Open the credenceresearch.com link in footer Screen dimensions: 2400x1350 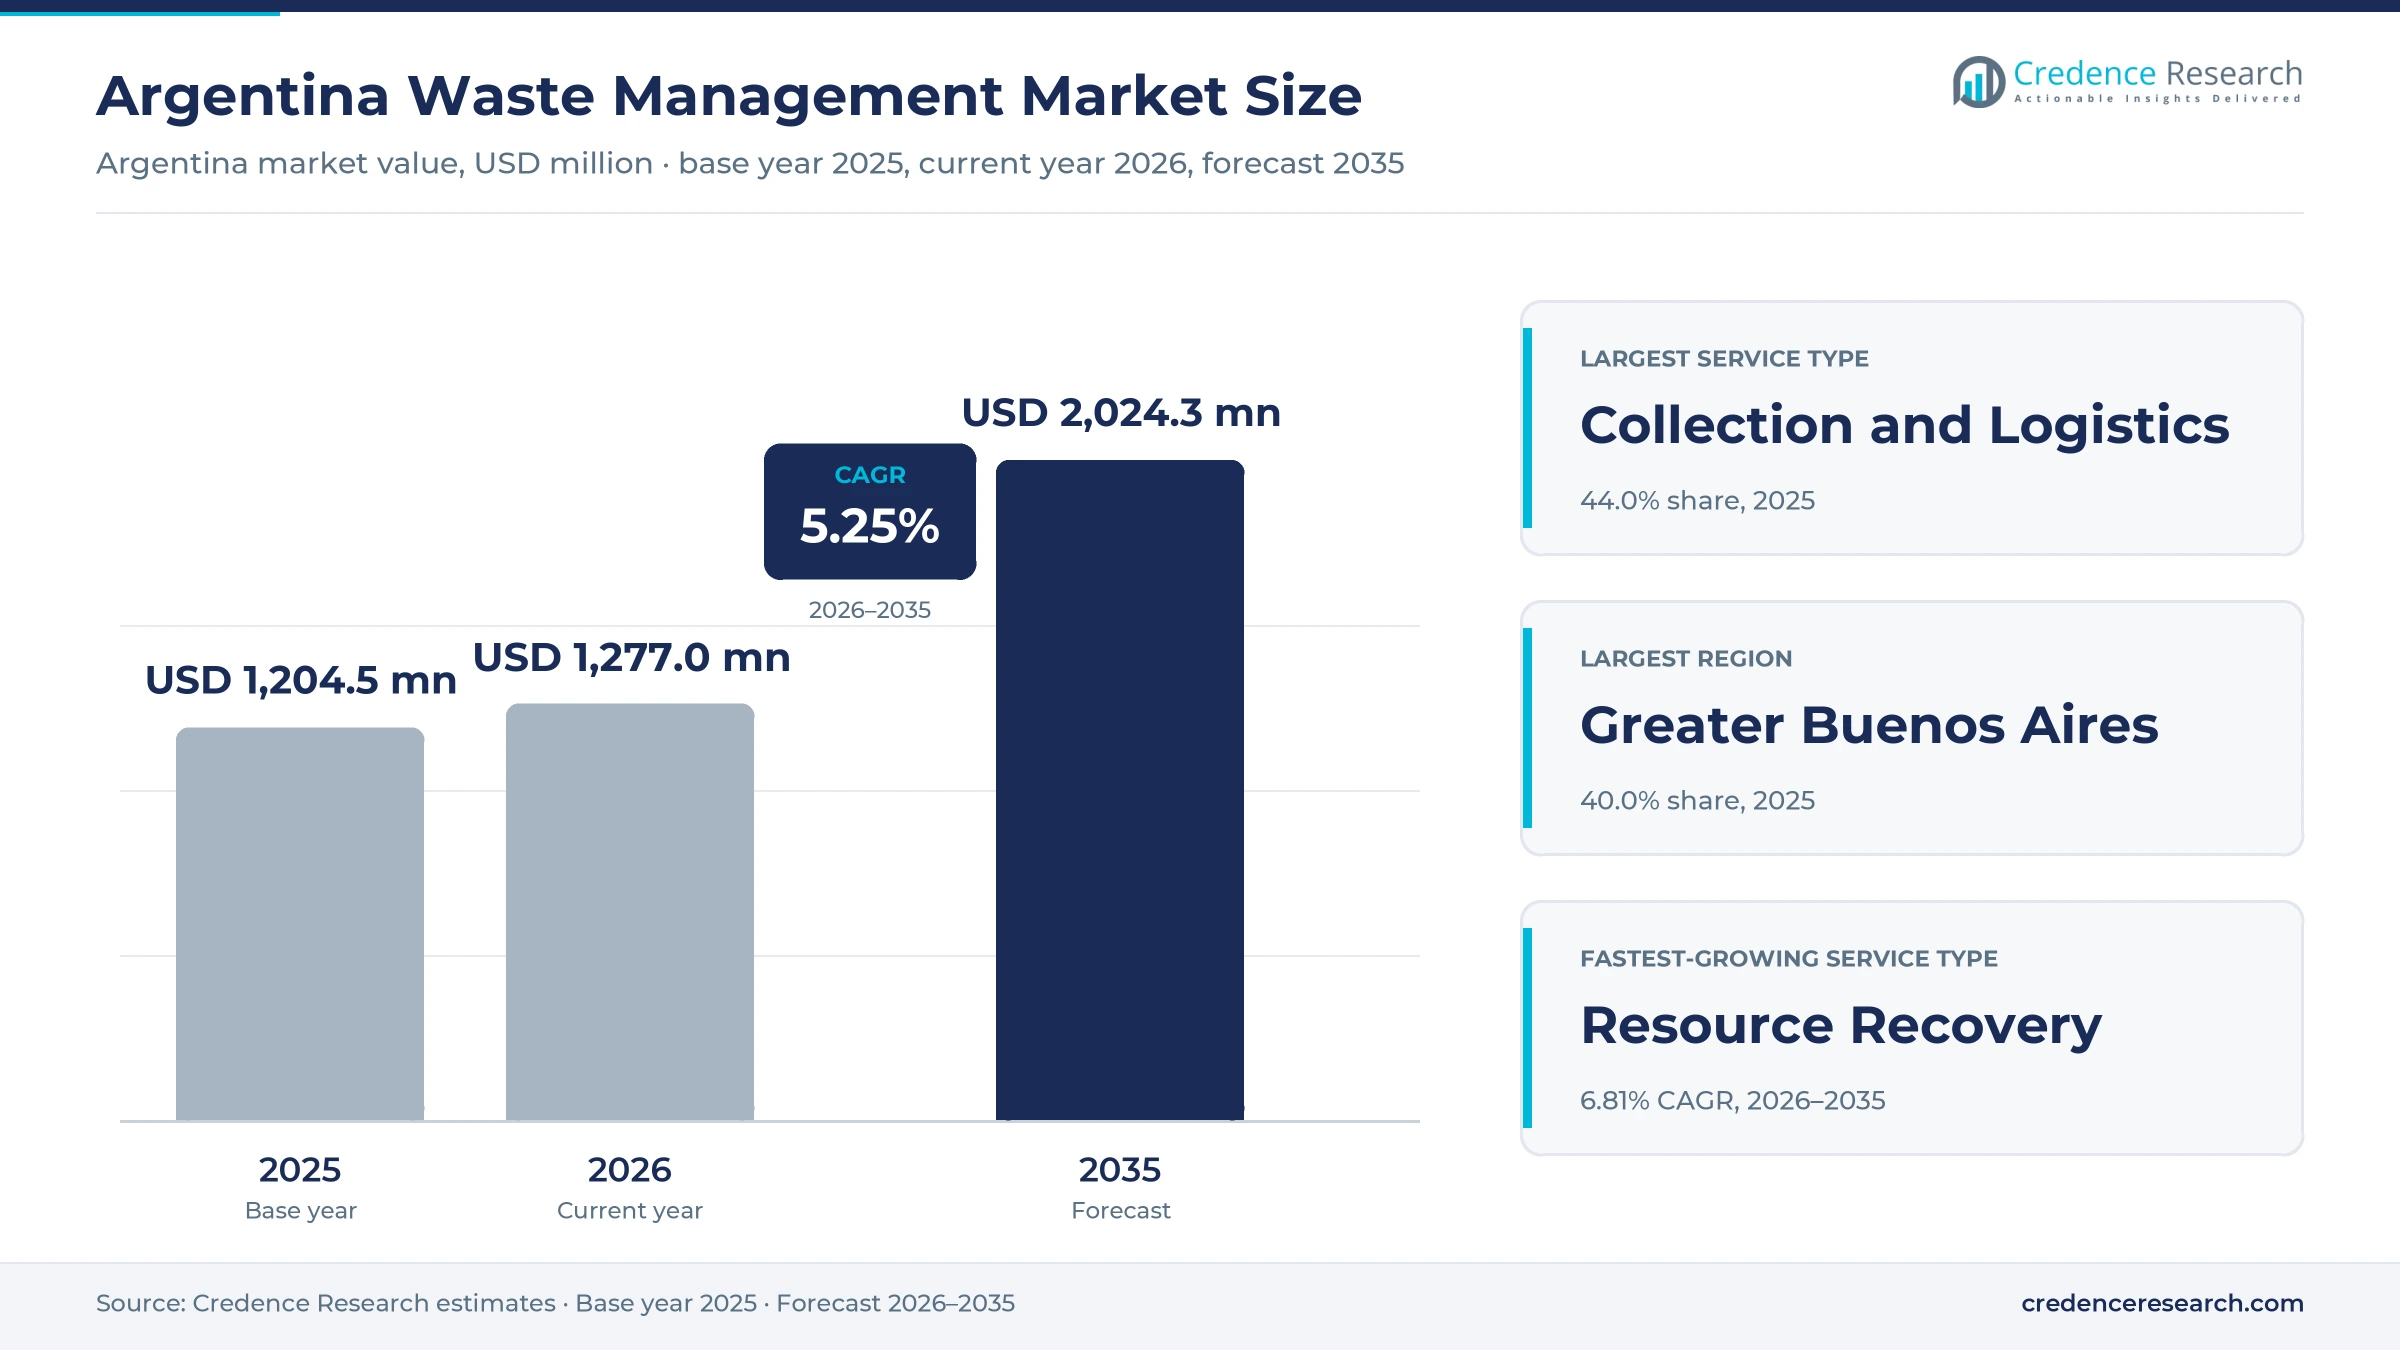pyautogui.click(x=2162, y=1303)
